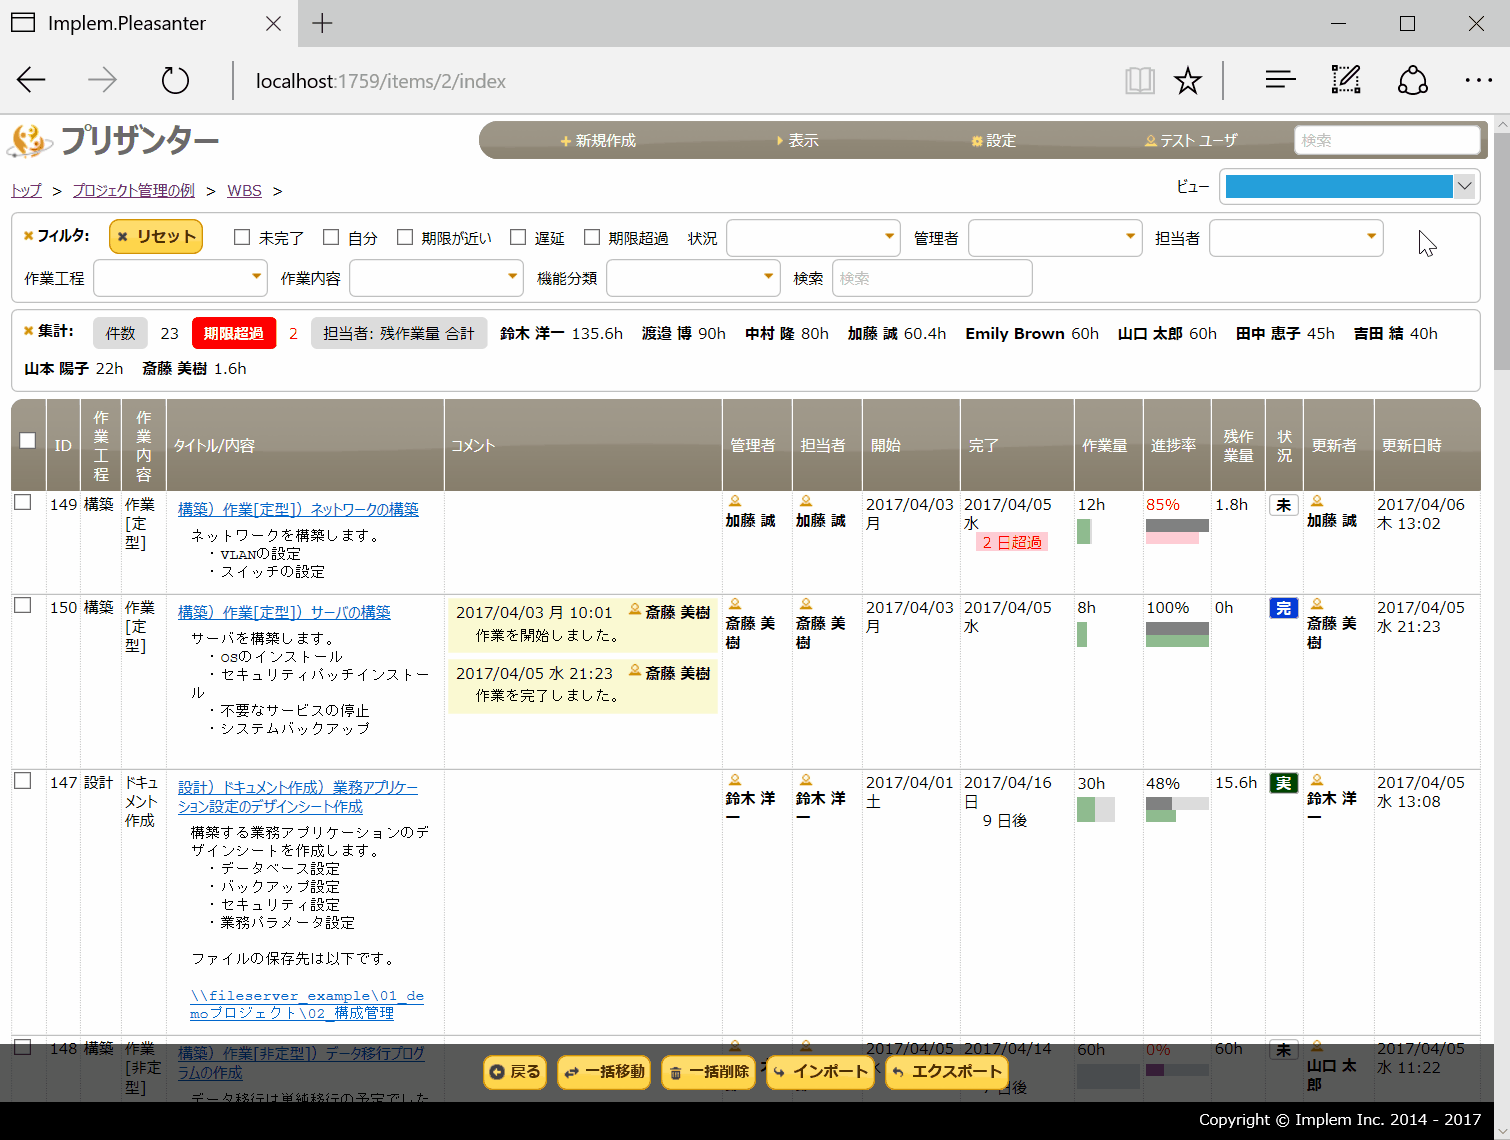
Task: Click user icon on 21:23 comment
Action: coord(635,670)
